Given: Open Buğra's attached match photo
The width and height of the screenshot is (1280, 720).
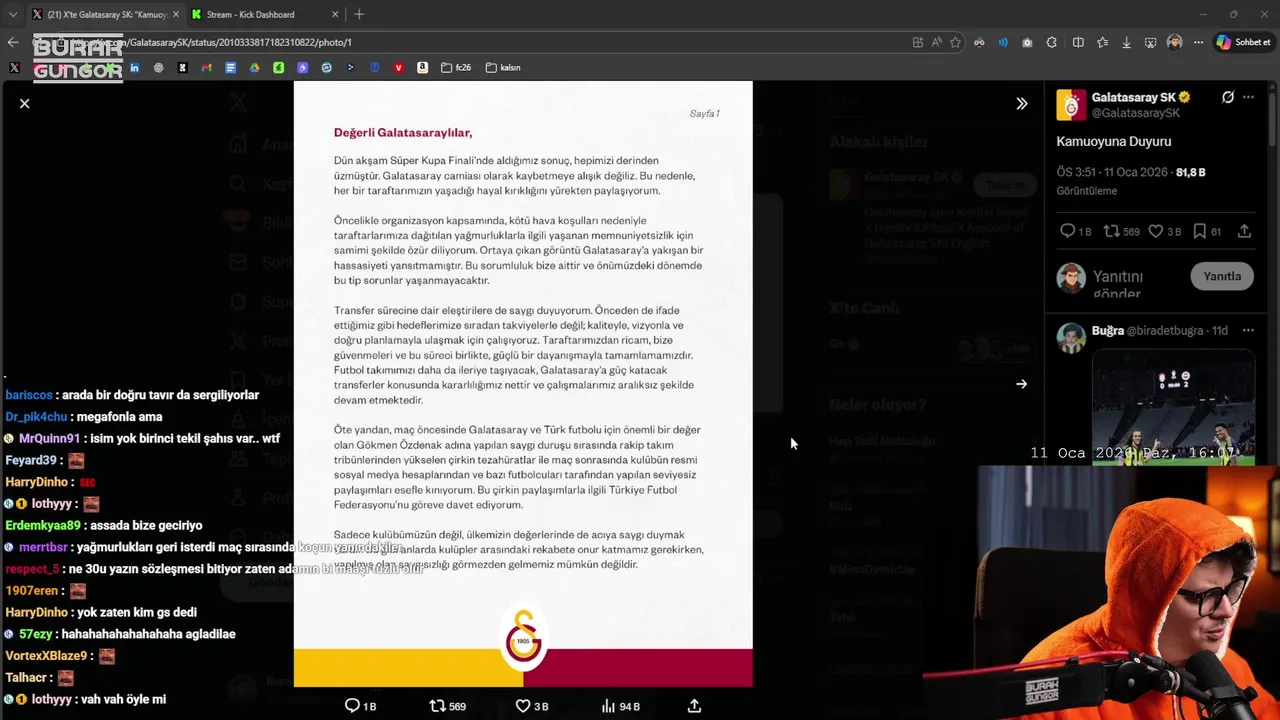Looking at the screenshot, I should [x=1173, y=407].
